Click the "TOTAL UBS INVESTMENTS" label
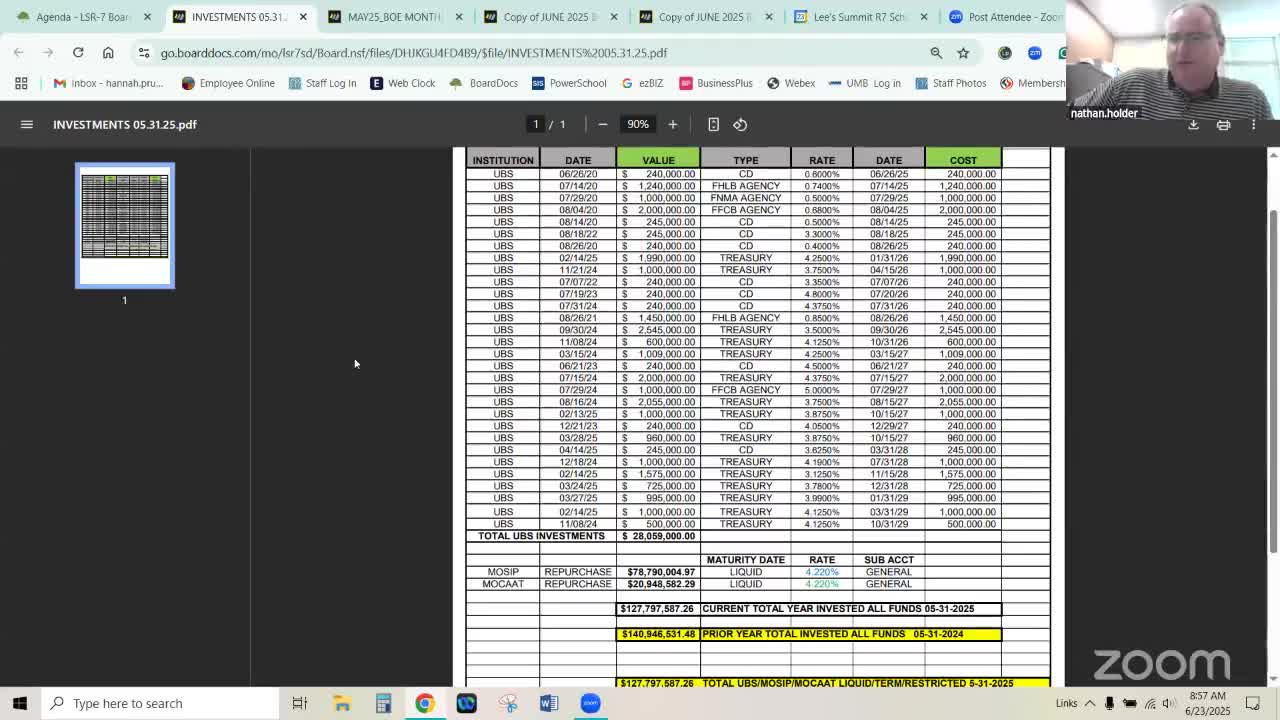The height and width of the screenshot is (720, 1280). coord(541,536)
